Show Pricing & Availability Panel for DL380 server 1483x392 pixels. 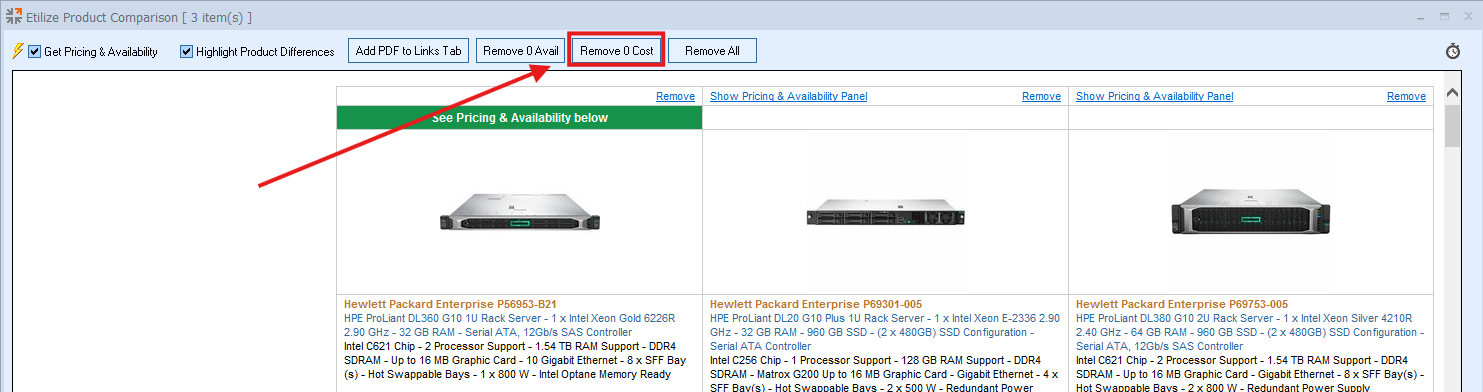1154,96
